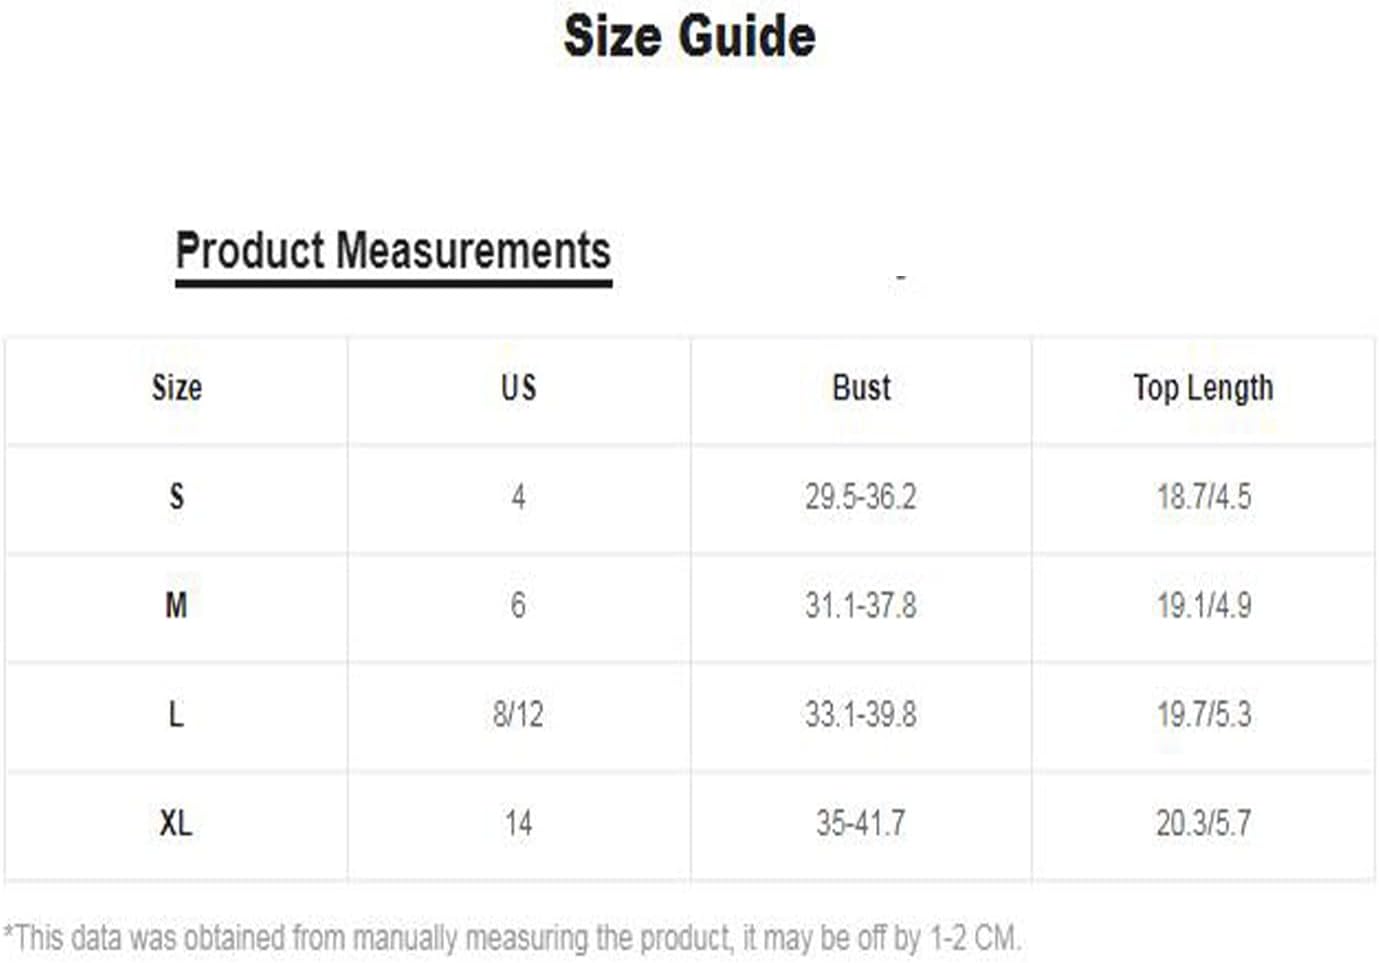This screenshot has height=963, width=1379.
Task: Click the manual measuring disclaimer note
Action: tap(512, 938)
